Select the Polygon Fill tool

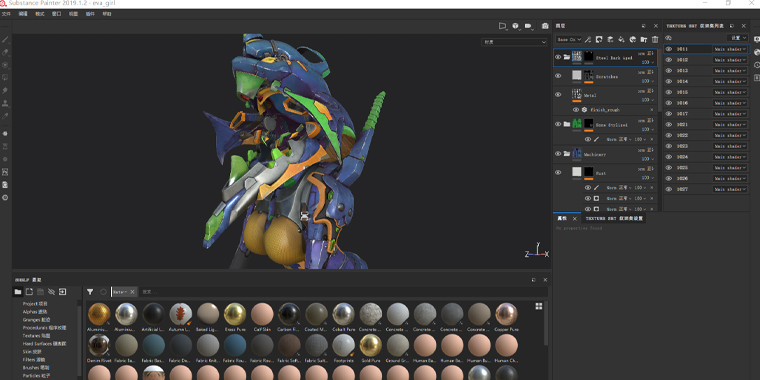pyautogui.click(x=5, y=78)
